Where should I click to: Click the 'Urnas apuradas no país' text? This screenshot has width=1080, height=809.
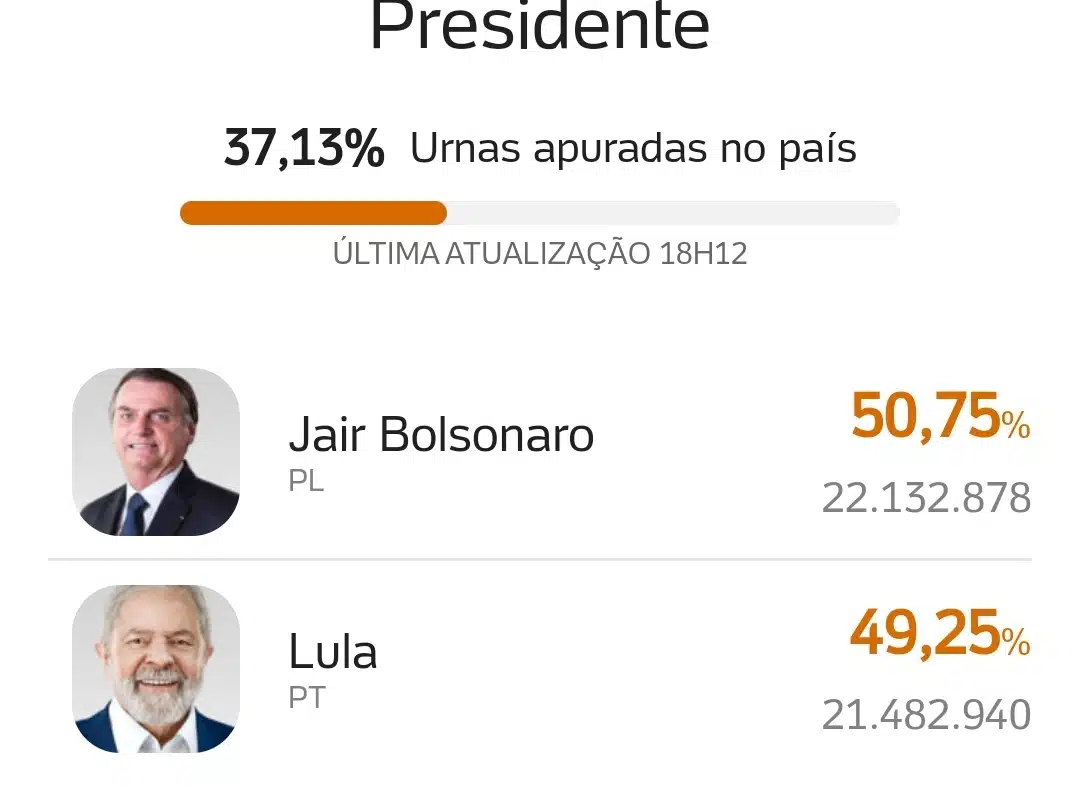pyautogui.click(x=633, y=148)
